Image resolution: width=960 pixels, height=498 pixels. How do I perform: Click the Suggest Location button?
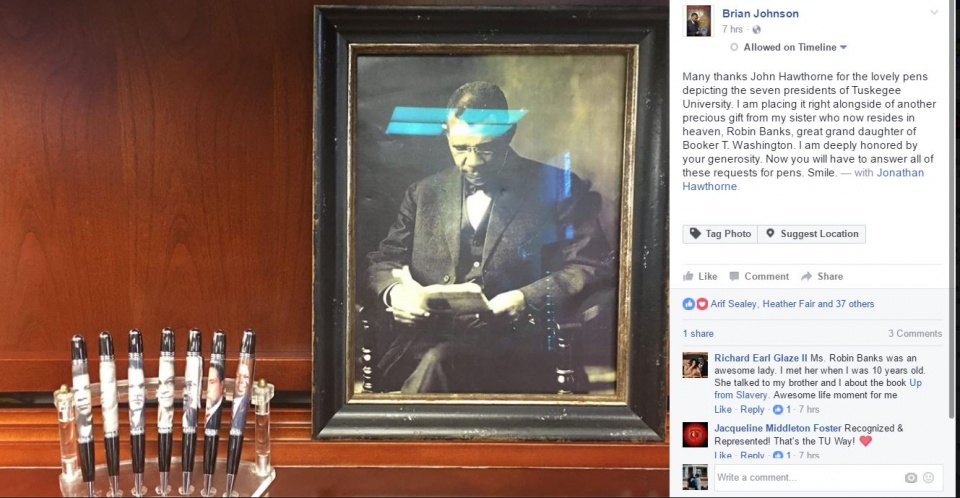pos(811,234)
